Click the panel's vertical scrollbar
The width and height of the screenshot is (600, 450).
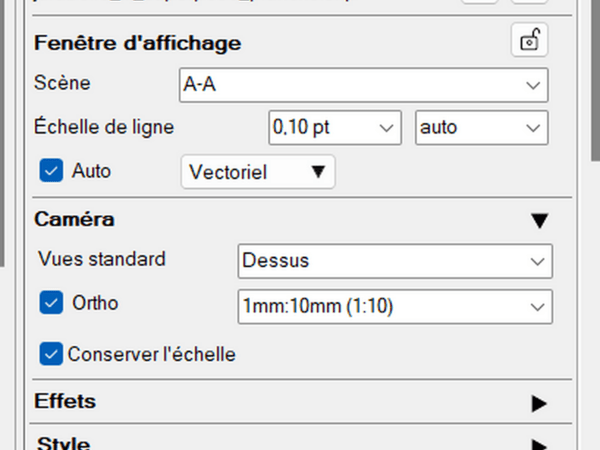596,80
